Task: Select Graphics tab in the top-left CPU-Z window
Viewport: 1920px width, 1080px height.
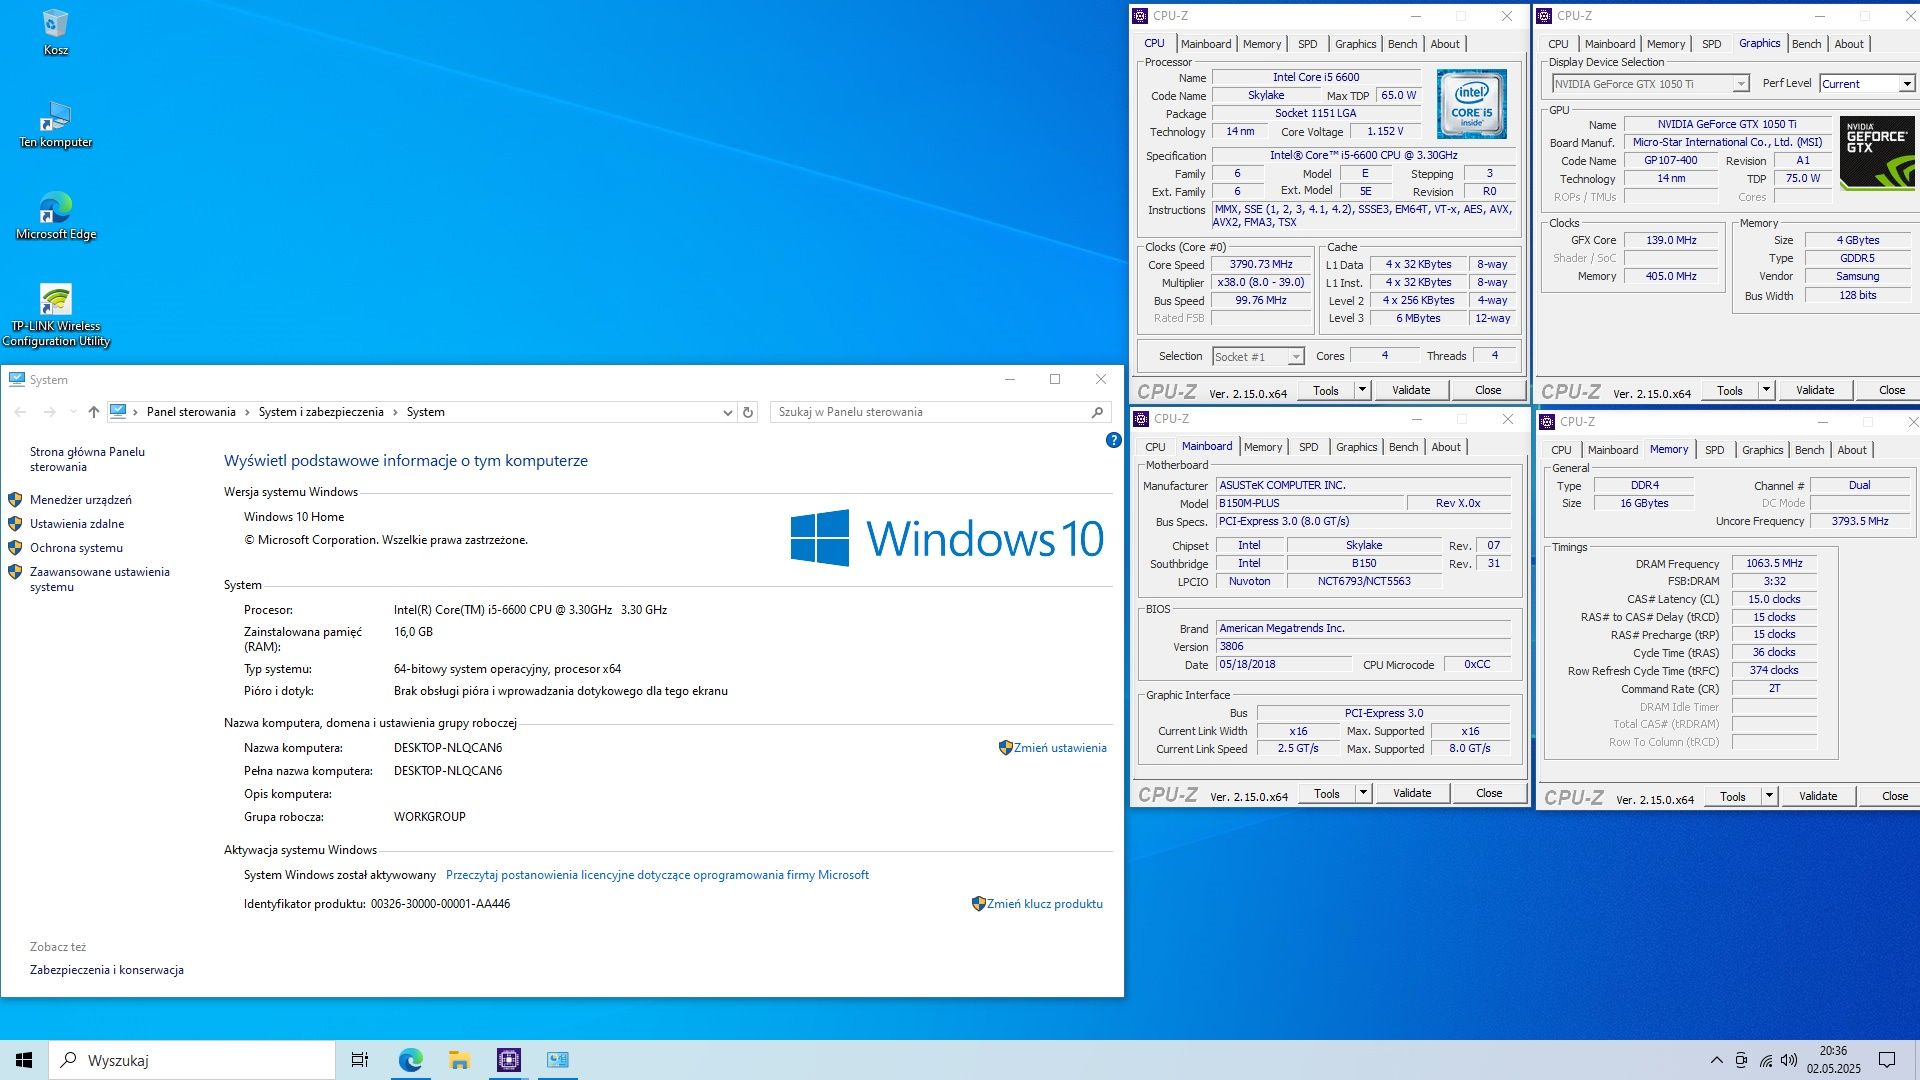Action: tap(1356, 44)
